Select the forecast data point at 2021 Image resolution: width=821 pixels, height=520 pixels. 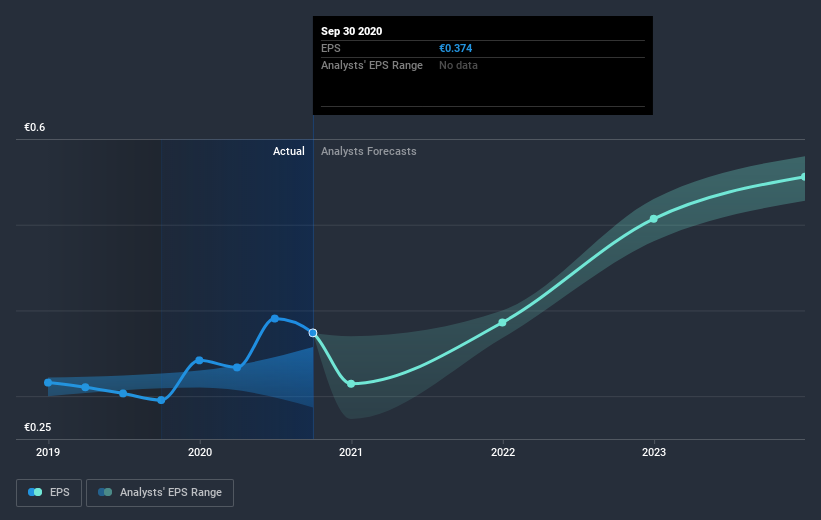(x=351, y=384)
